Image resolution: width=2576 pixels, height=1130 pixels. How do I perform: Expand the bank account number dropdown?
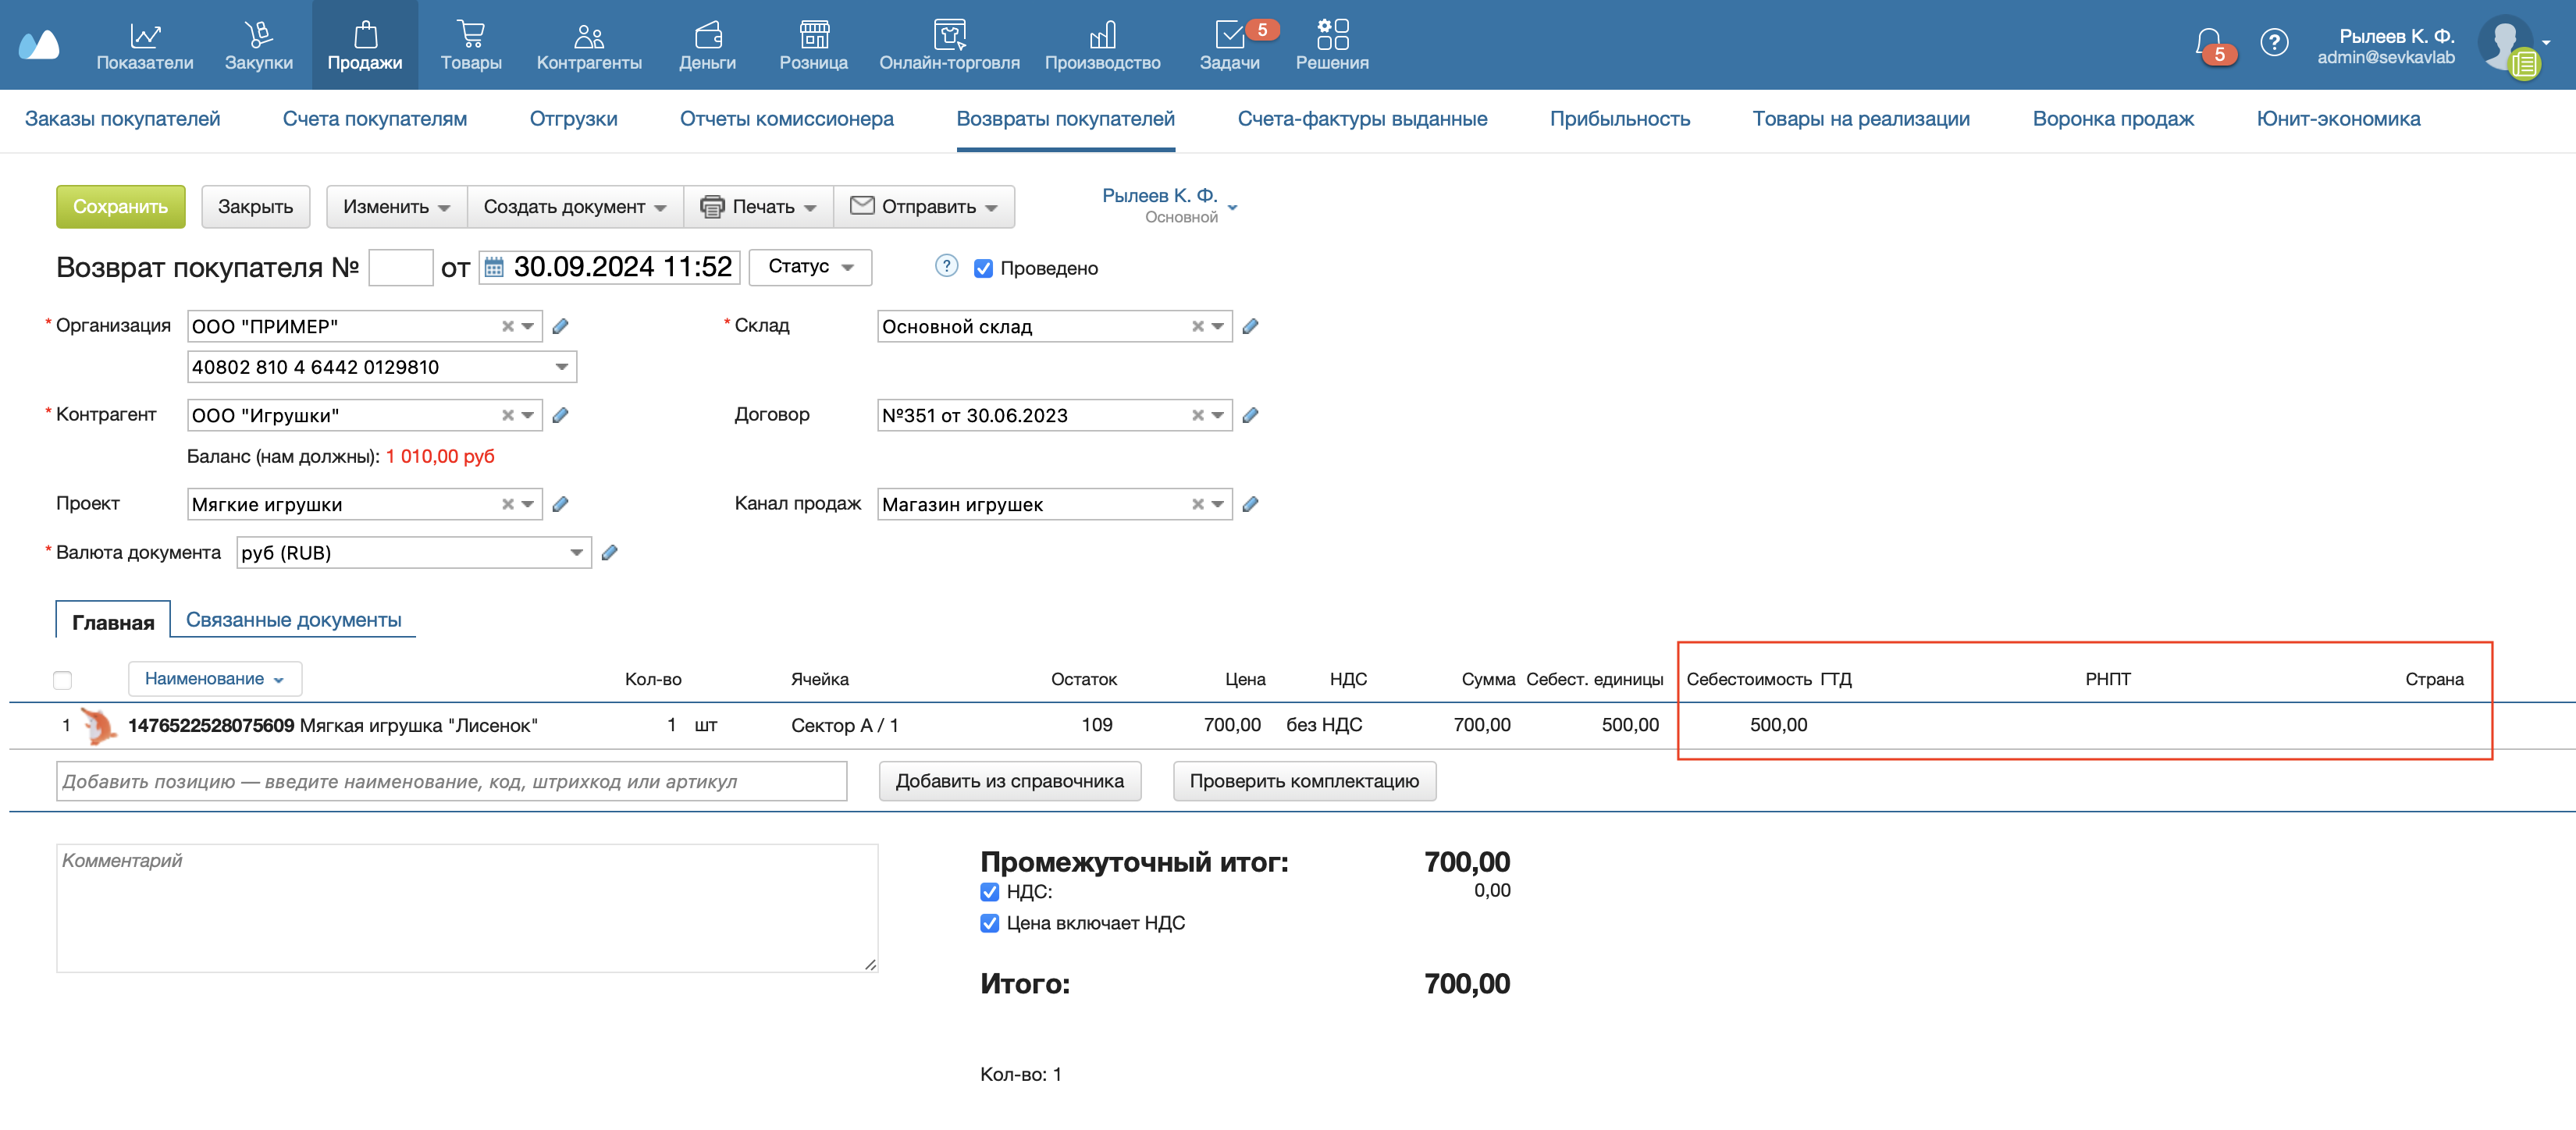click(x=562, y=367)
